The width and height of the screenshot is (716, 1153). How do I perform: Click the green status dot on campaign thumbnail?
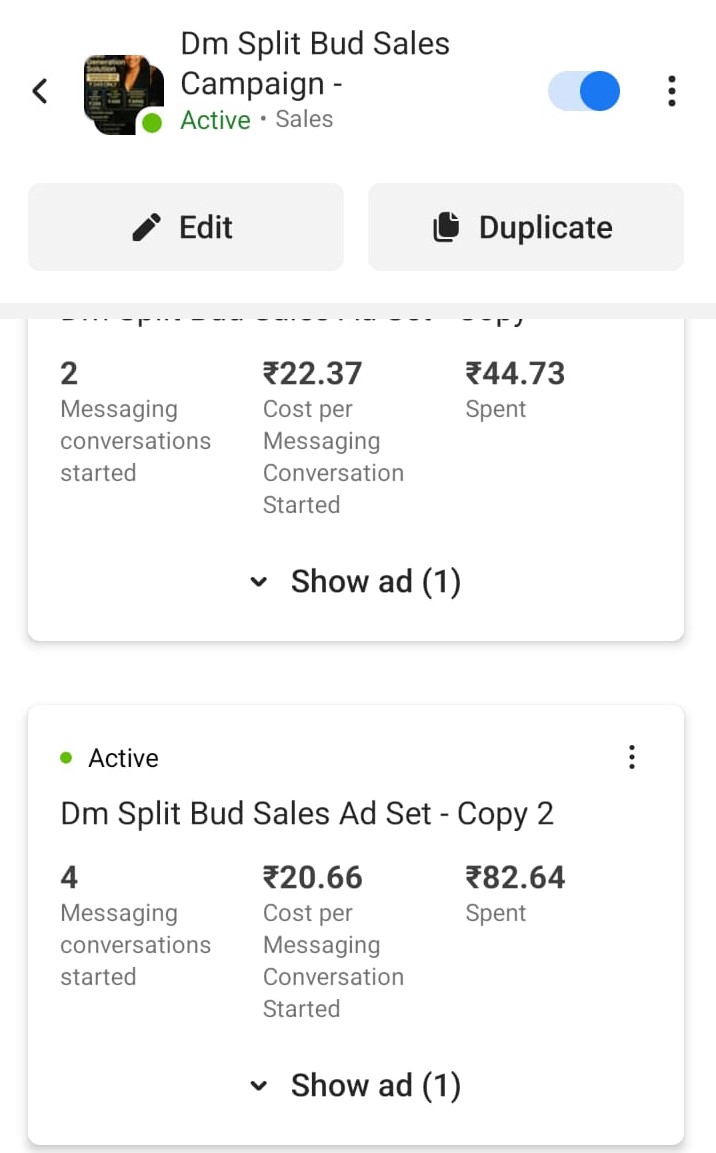pyautogui.click(x=152, y=123)
